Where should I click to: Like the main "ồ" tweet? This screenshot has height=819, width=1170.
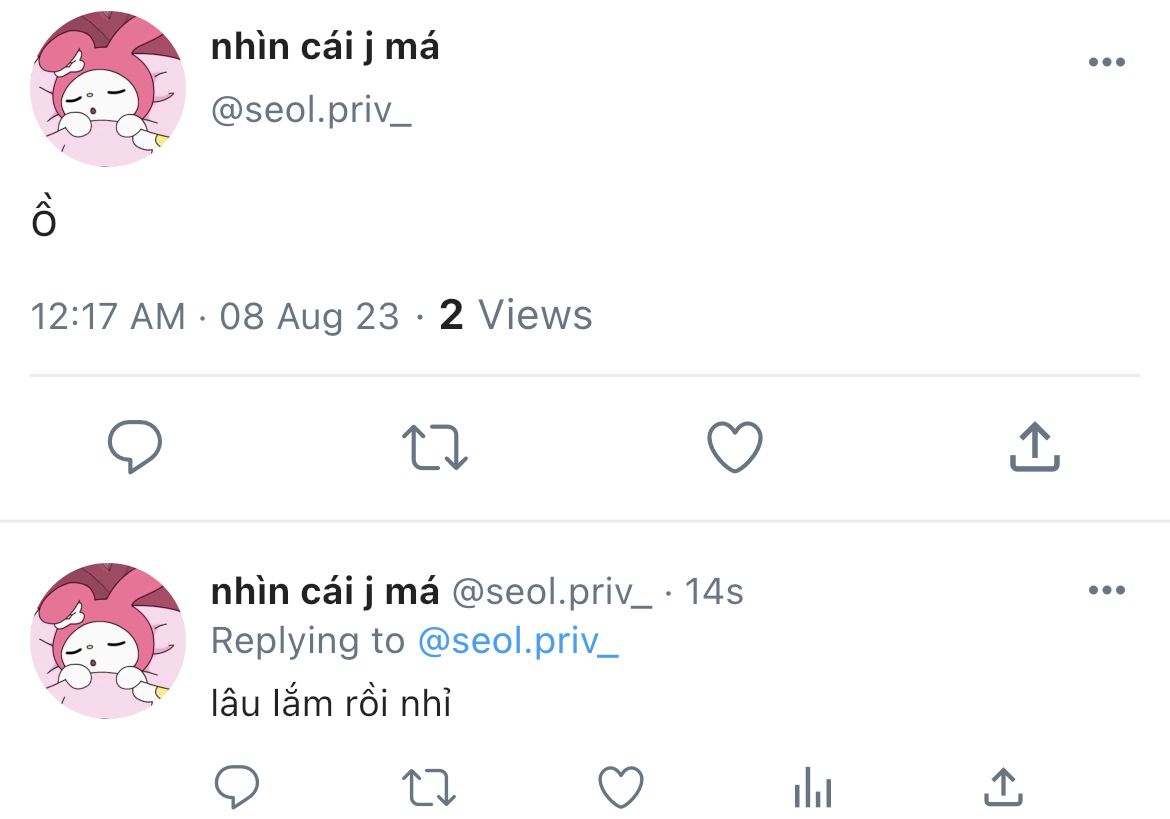[x=735, y=447]
